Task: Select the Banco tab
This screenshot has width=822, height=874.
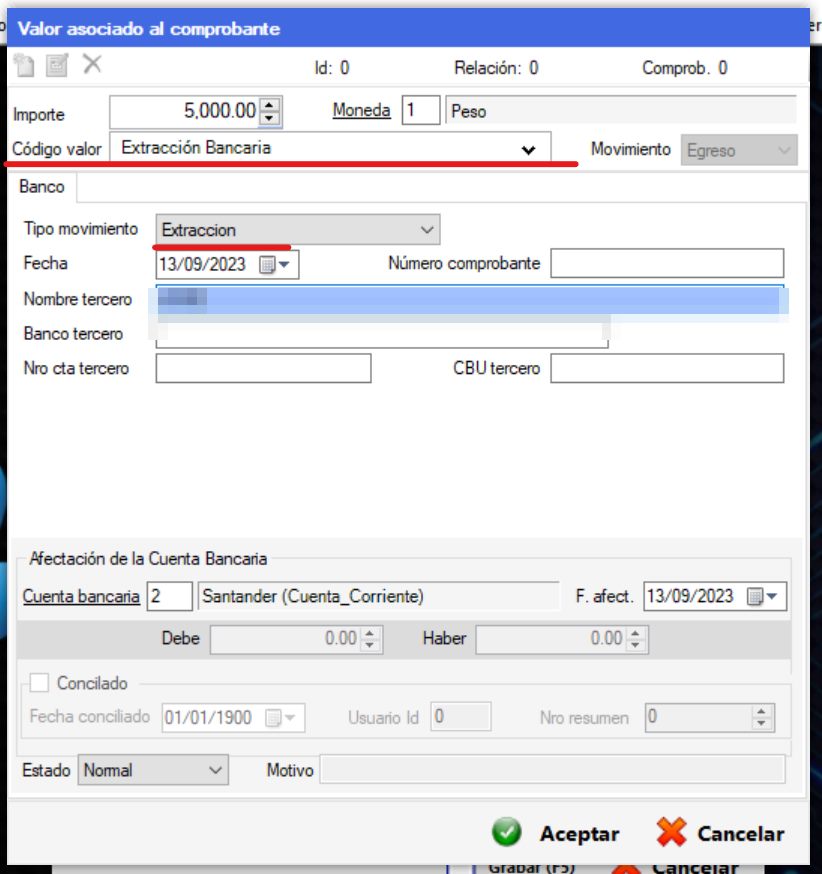Action: tap(42, 186)
